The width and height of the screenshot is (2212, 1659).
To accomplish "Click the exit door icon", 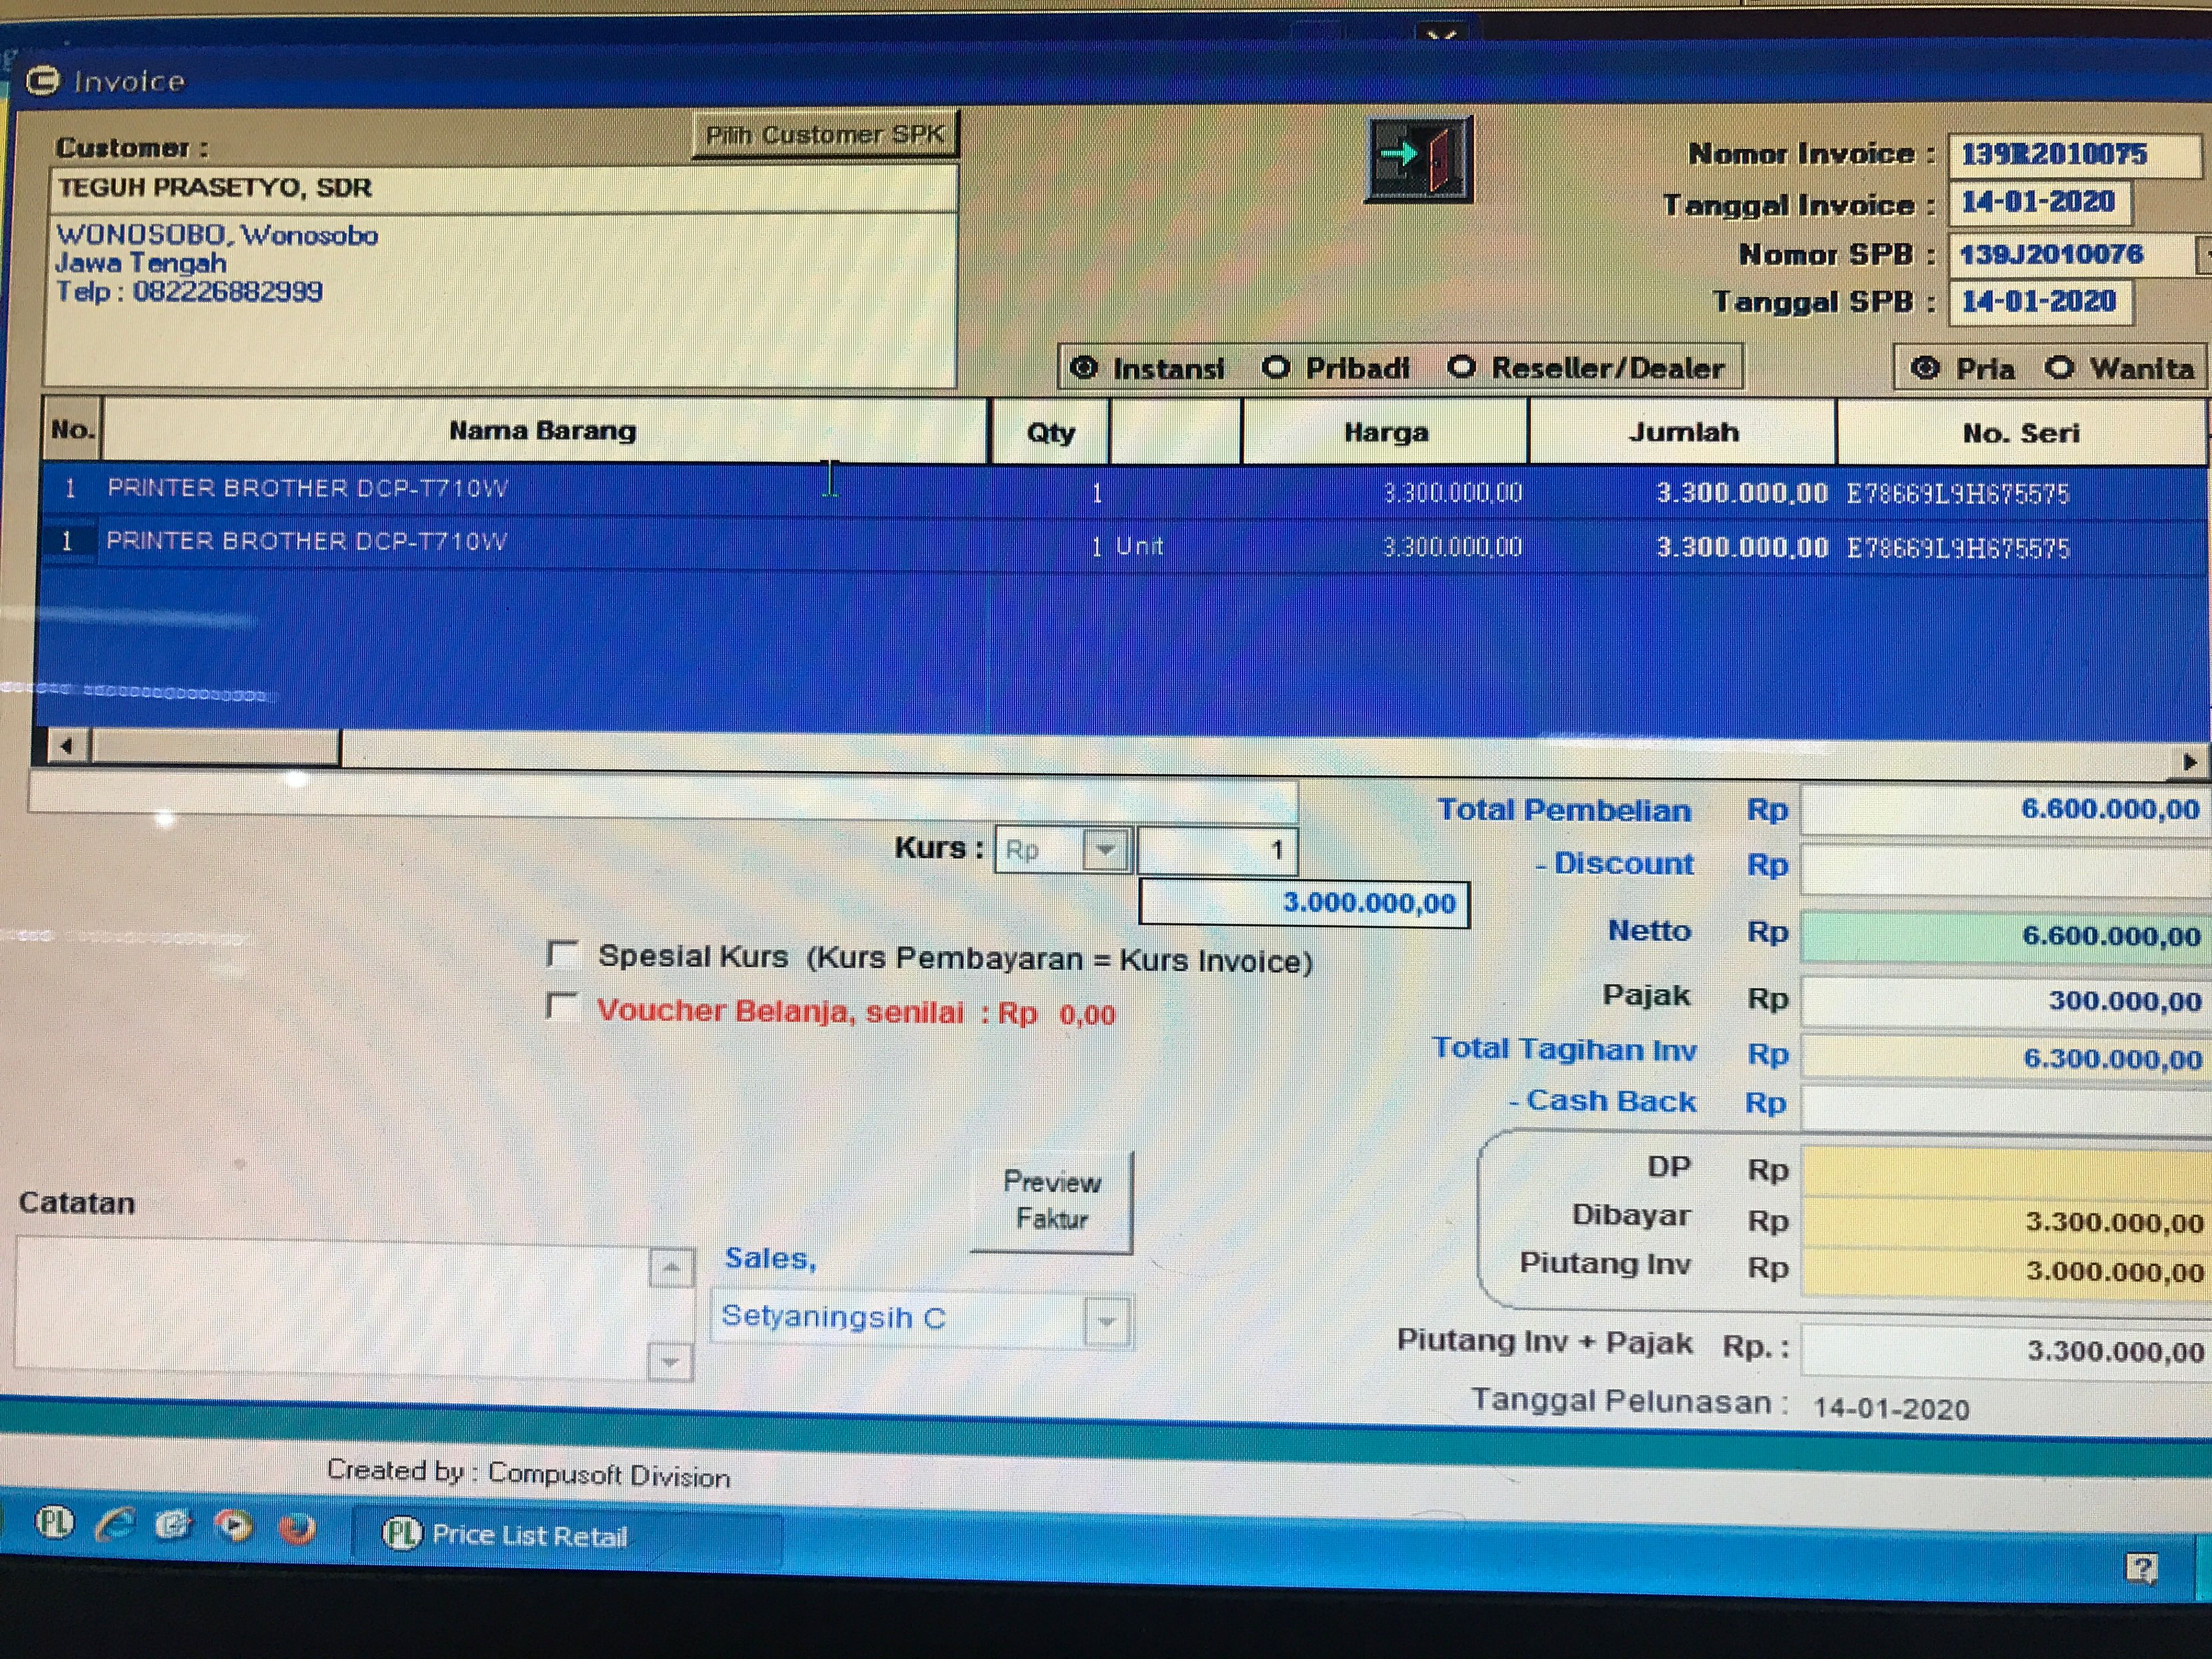I will click(x=1419, y=158).
